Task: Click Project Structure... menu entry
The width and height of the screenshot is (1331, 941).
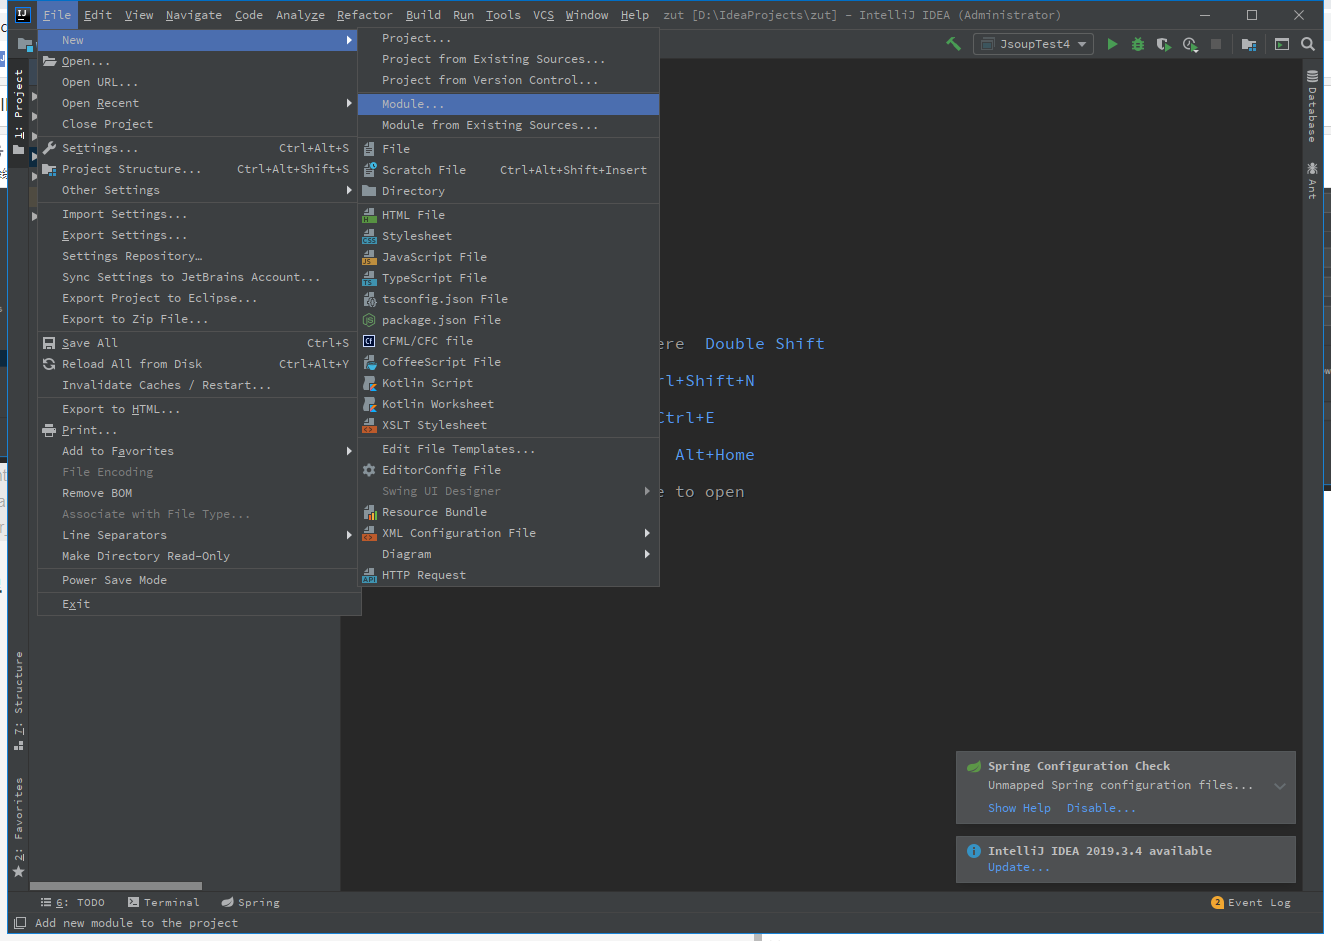Action: click(x=199, y=169)
